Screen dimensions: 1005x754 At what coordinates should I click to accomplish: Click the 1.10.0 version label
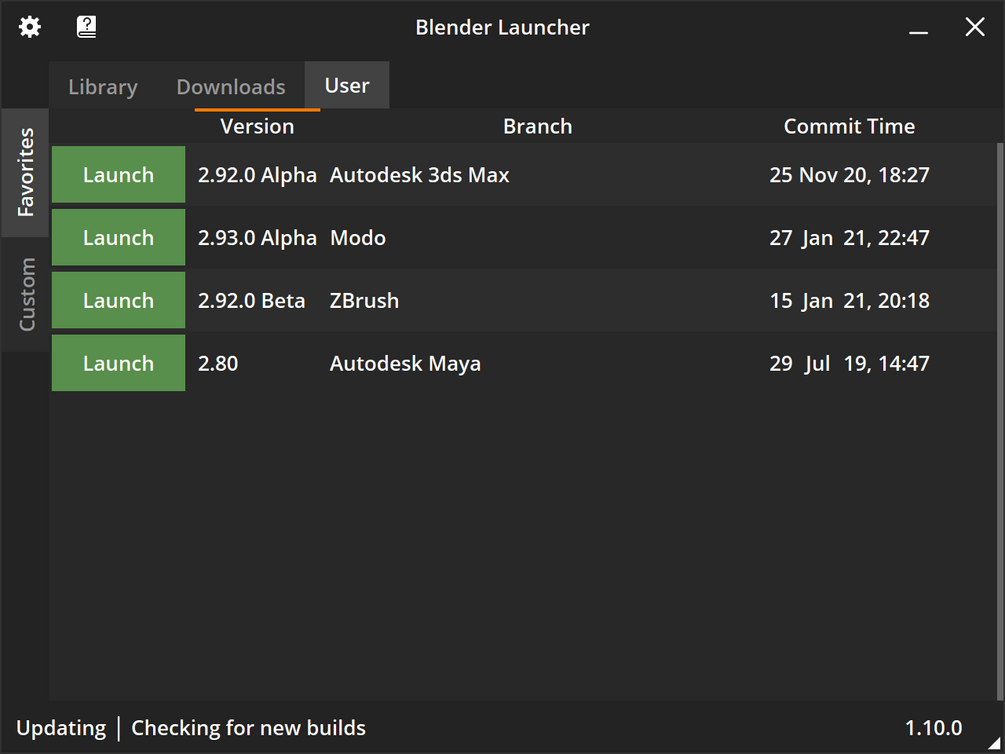pyautogui.click(x=934, y=728)
